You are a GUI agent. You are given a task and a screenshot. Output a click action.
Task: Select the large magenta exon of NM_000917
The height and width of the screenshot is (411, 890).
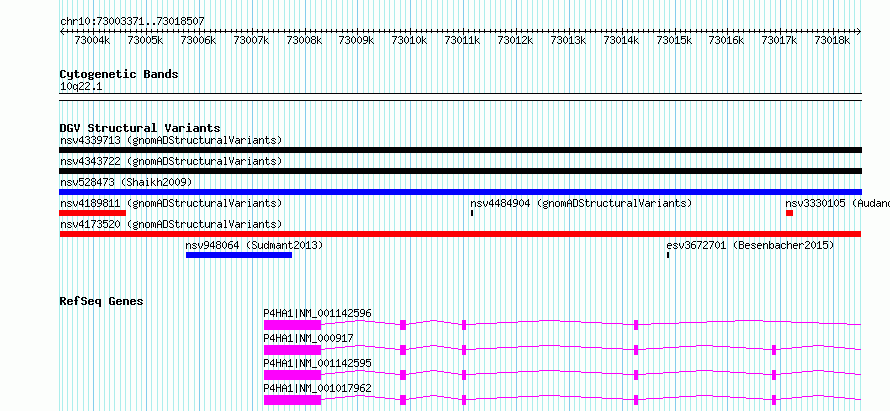pos(292,350)
